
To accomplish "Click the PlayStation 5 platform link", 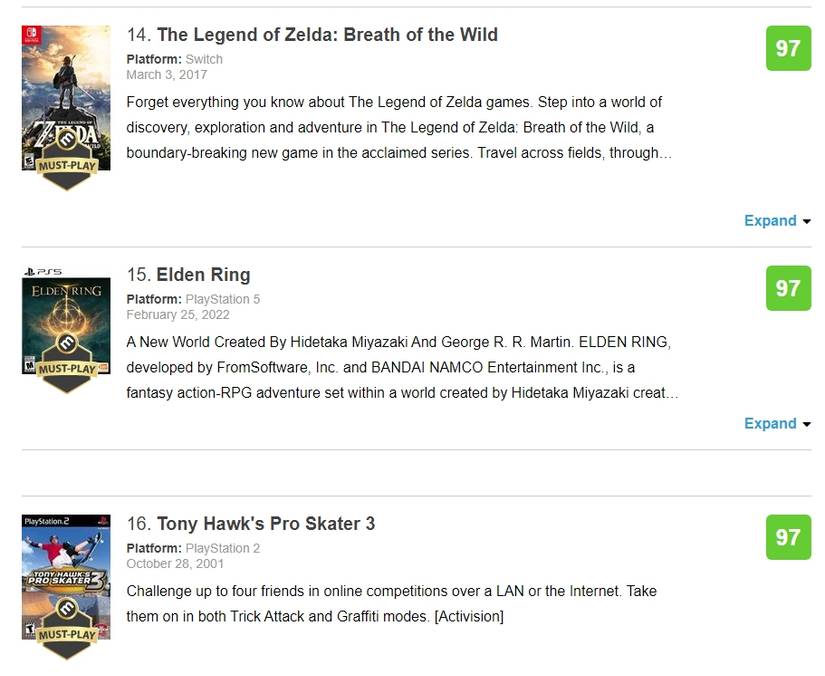I will pyautogui.click(x=223, y=299).
